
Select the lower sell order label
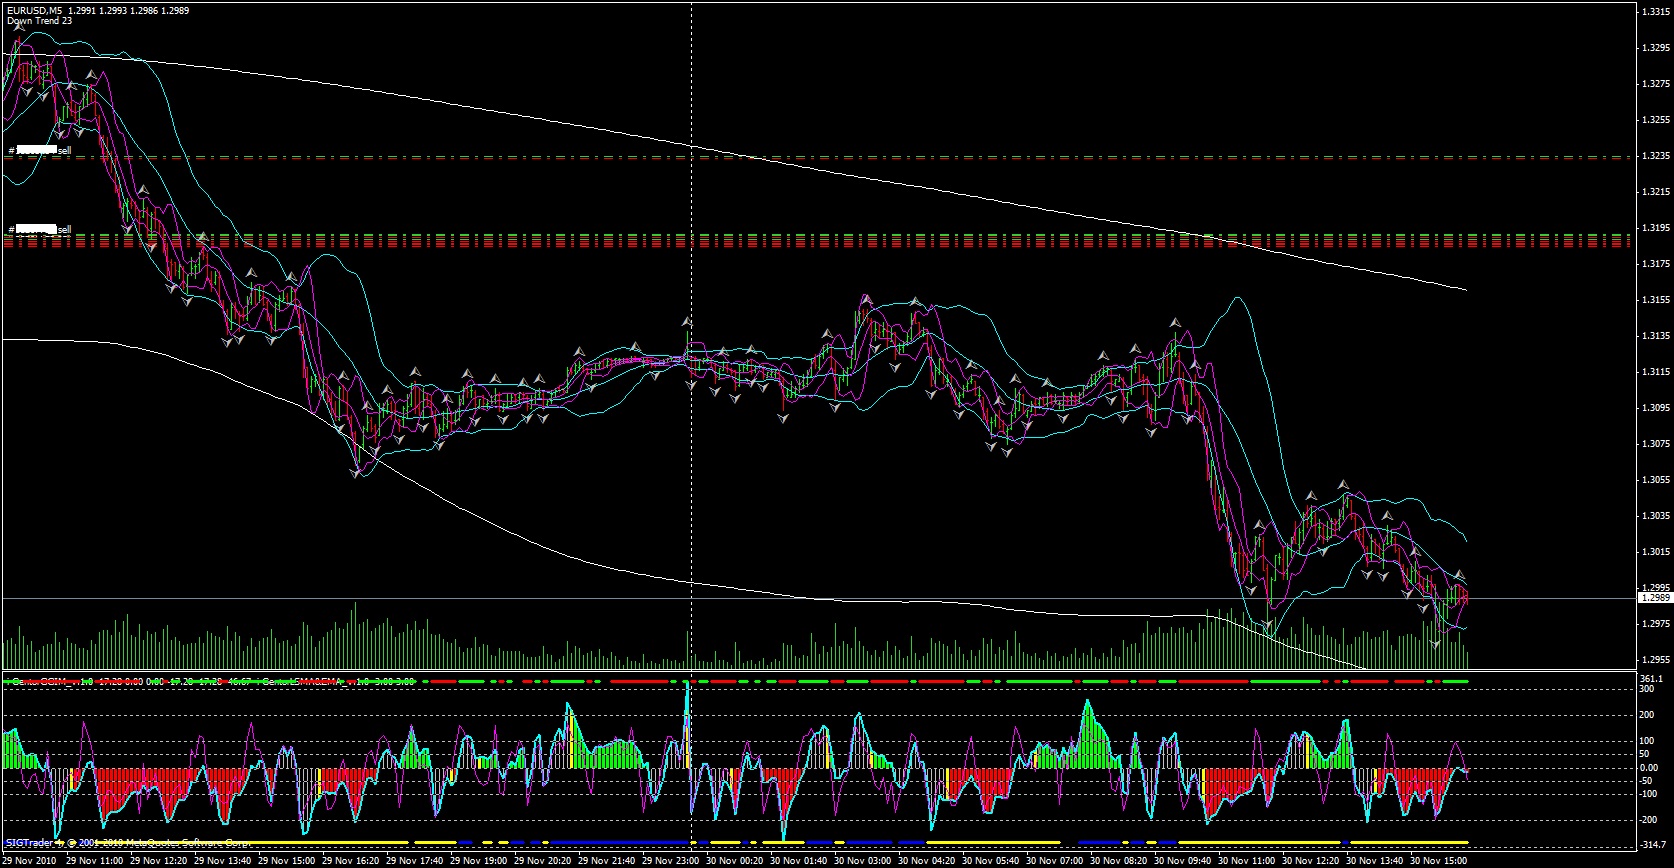[x=40, y=230]
